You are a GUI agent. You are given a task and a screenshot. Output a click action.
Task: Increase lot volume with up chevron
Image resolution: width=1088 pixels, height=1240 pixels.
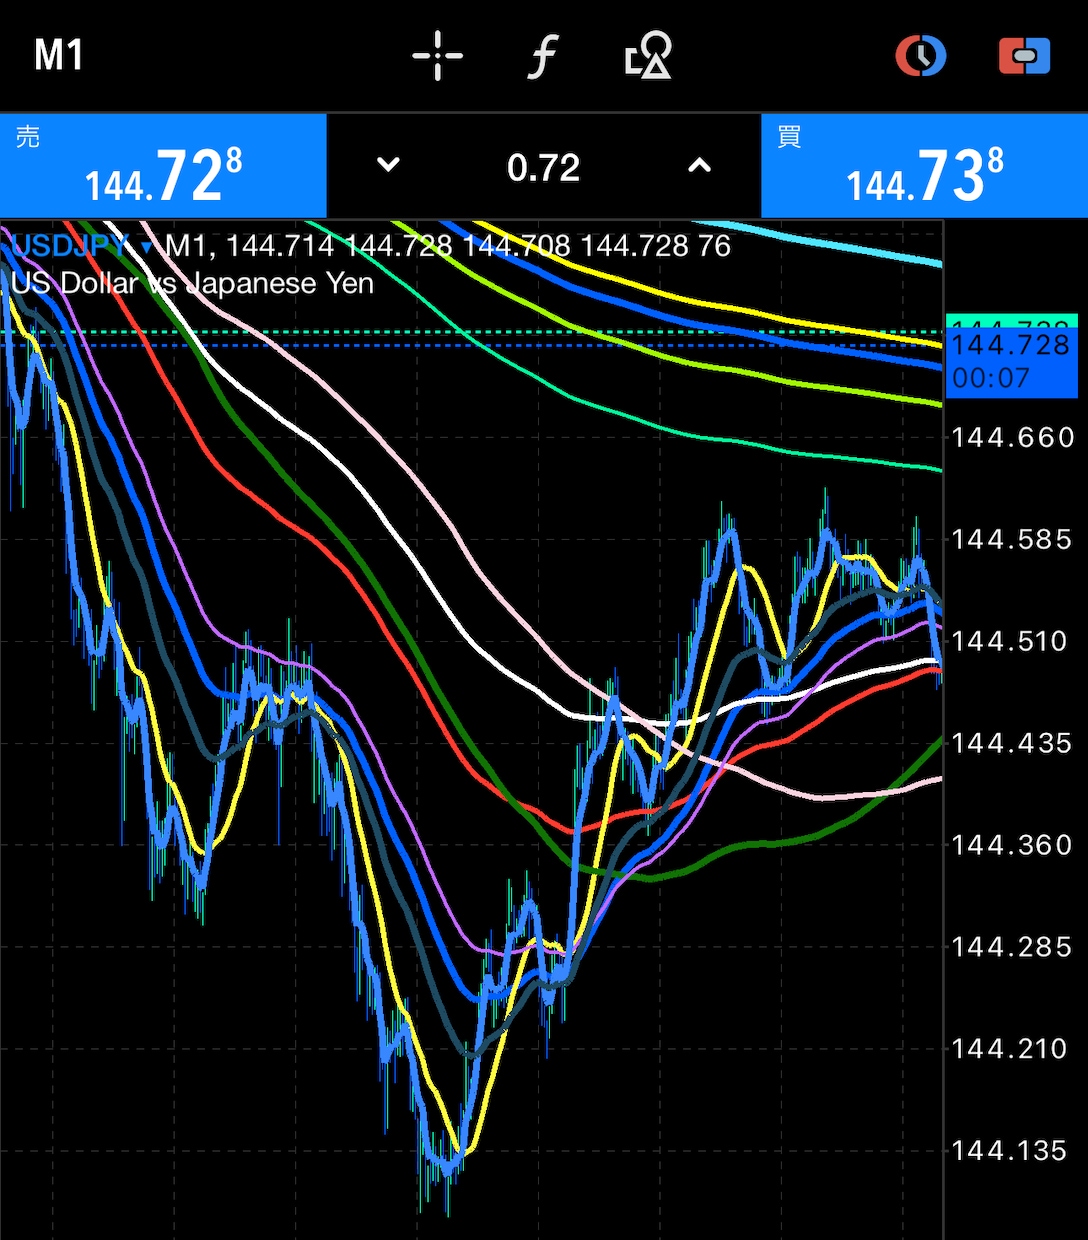(700, 166)
